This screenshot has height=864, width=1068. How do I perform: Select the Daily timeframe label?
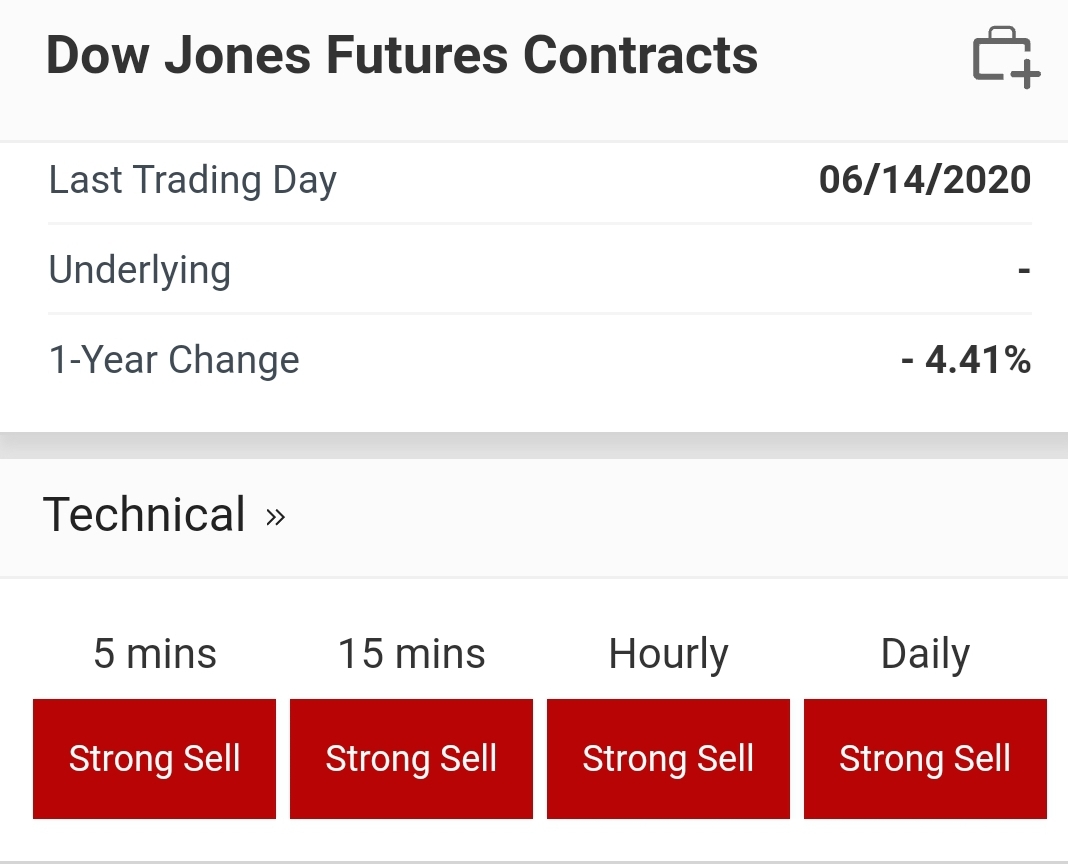(x=925, y=655)
